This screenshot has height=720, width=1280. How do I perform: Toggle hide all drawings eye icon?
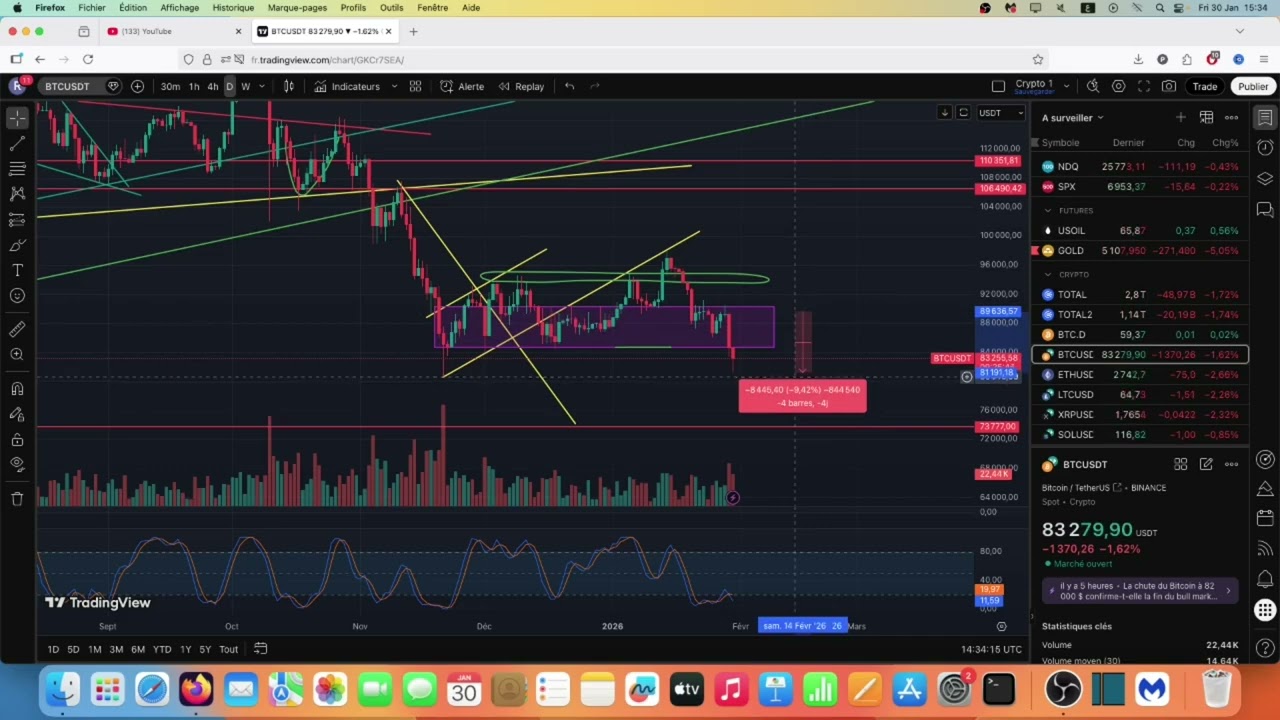tap(17, 465)
